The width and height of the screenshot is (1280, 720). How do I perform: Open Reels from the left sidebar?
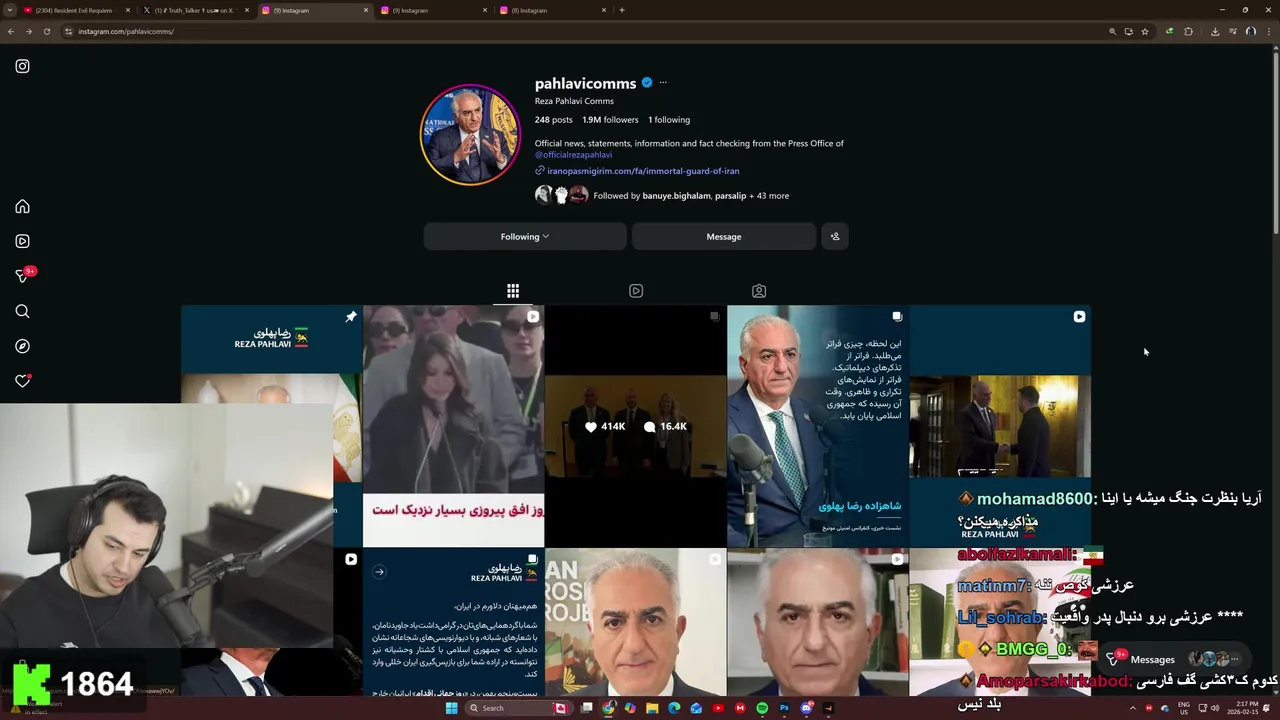pyautogui.click(x=22, y=241)
